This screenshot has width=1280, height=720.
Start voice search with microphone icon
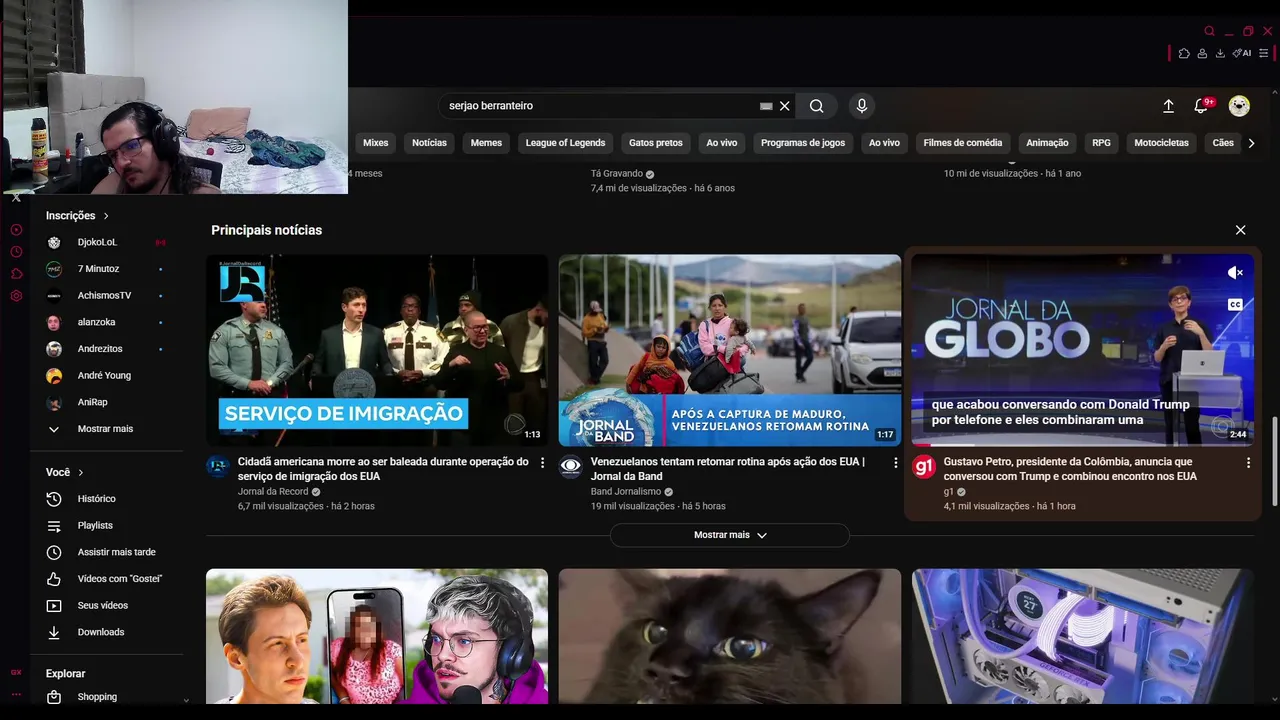pyautogui.click(x=862, y=106)
